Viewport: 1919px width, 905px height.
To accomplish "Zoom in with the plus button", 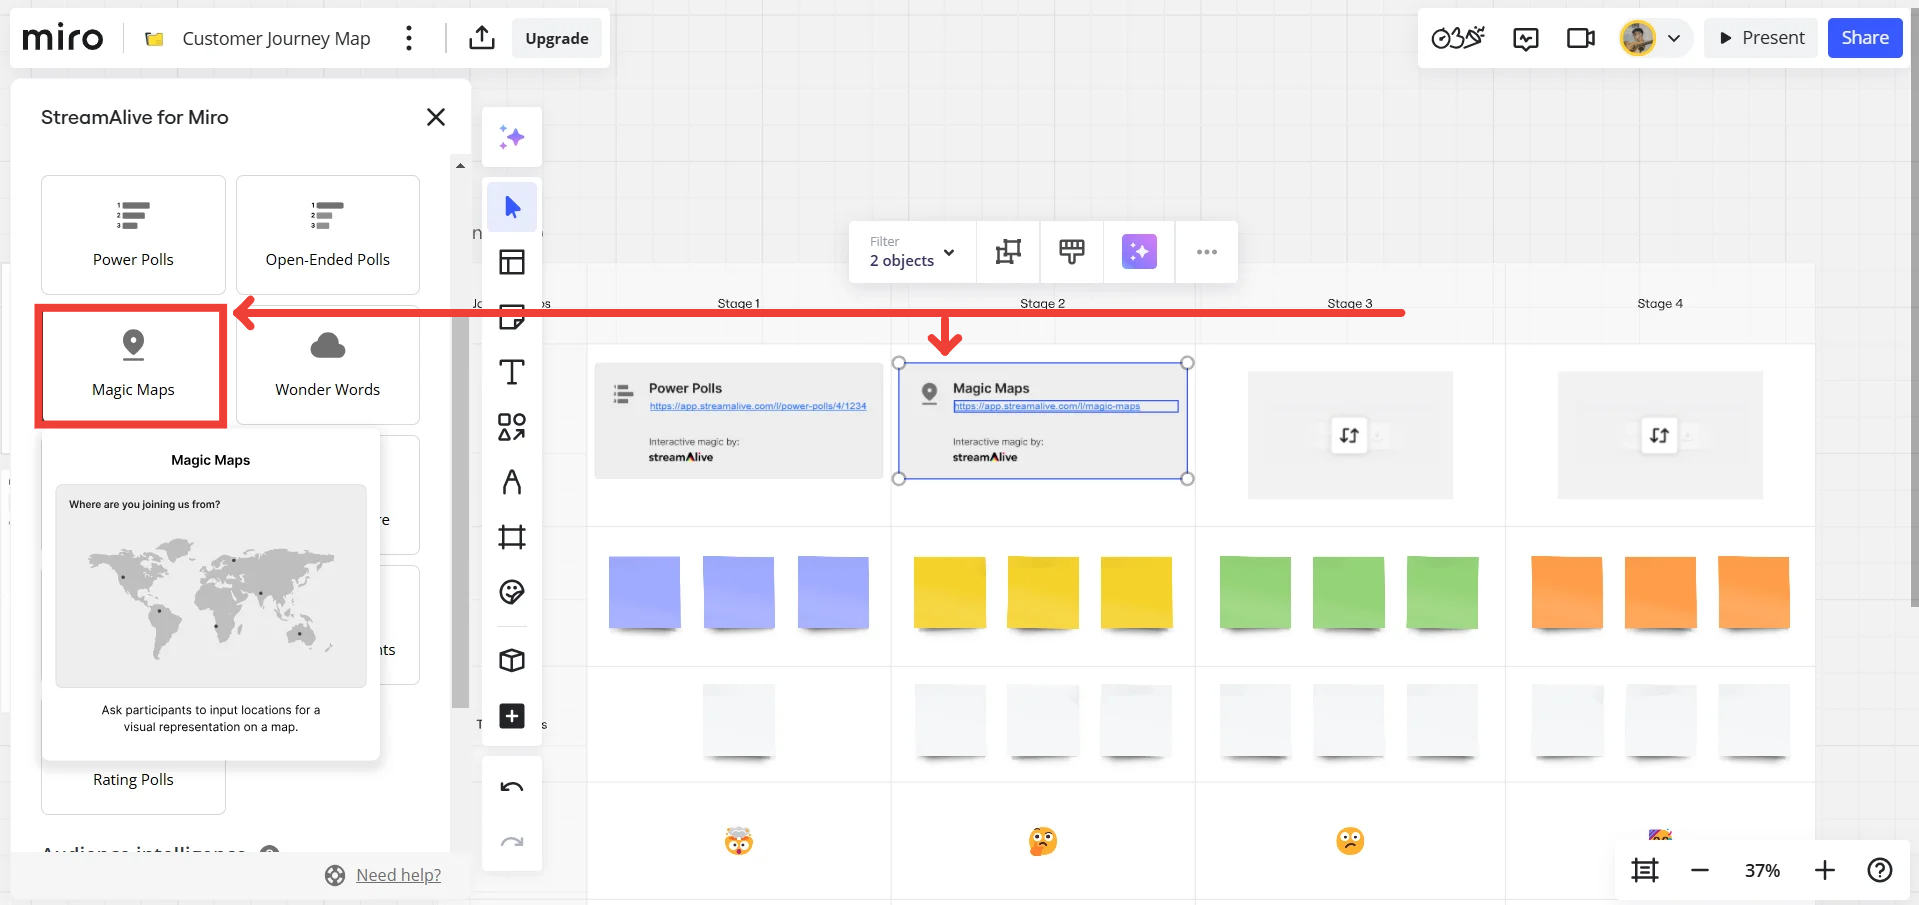I will click(x=1825, y=870).
